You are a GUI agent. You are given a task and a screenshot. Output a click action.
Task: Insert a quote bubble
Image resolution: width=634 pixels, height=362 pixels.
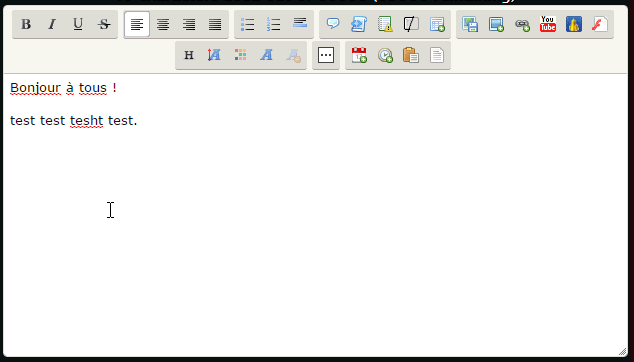333,24
